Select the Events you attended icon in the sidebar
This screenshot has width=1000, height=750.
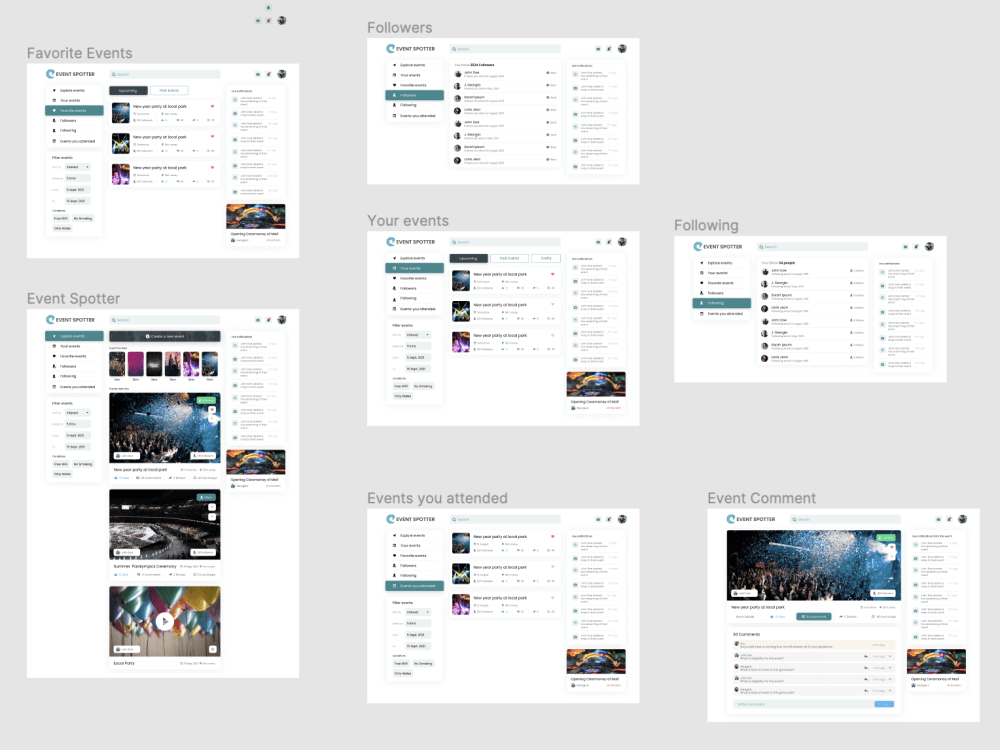pyautogui.click(x=53, y=387)
